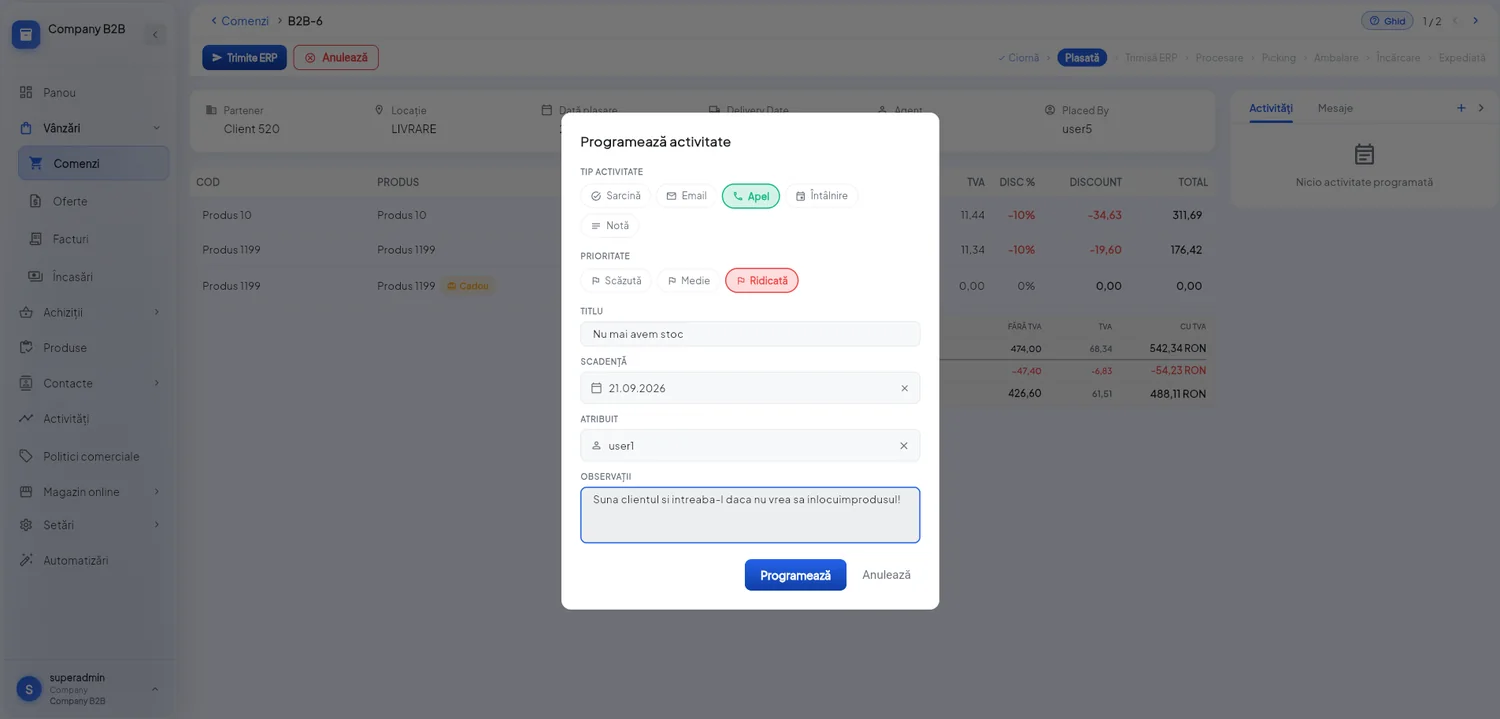Collapse the sidebar with chevron icon
The width and height of the screenshot is (1500, 719).
(155, 35)
